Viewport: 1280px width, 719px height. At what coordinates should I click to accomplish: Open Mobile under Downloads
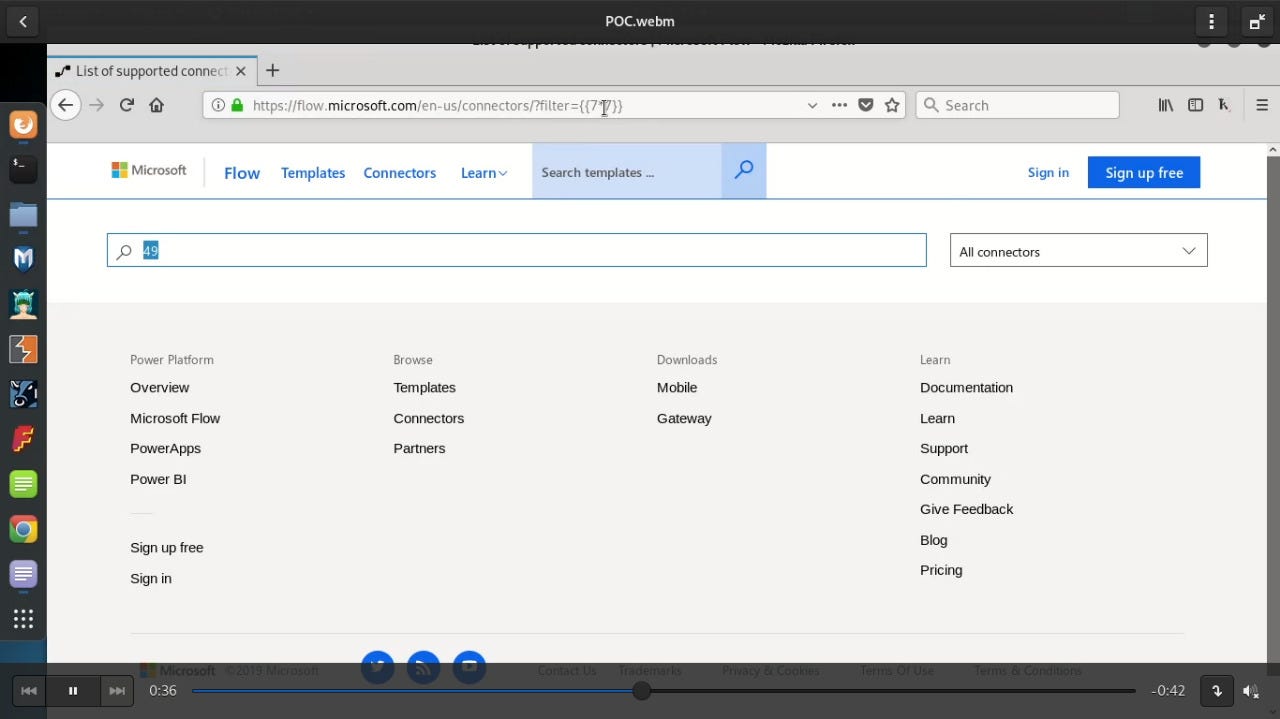[x=677, y=388]
